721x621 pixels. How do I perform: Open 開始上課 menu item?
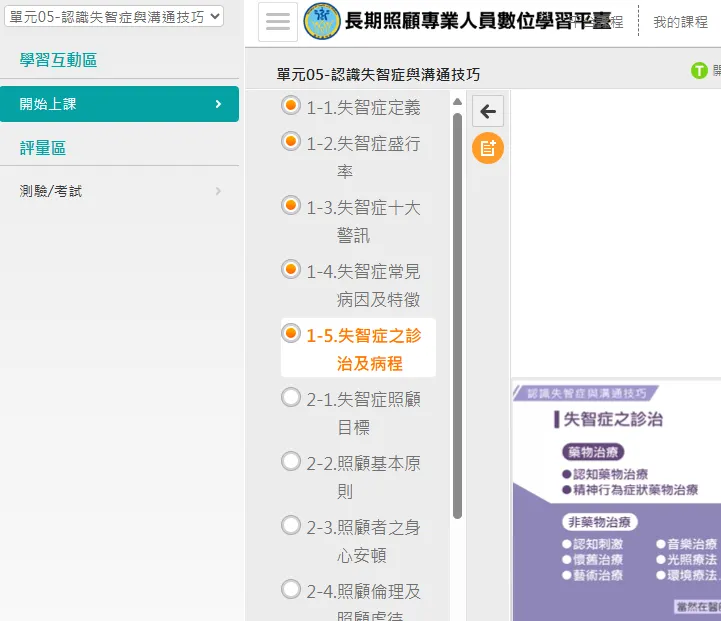pyautogui.click(x=119, y=104)
